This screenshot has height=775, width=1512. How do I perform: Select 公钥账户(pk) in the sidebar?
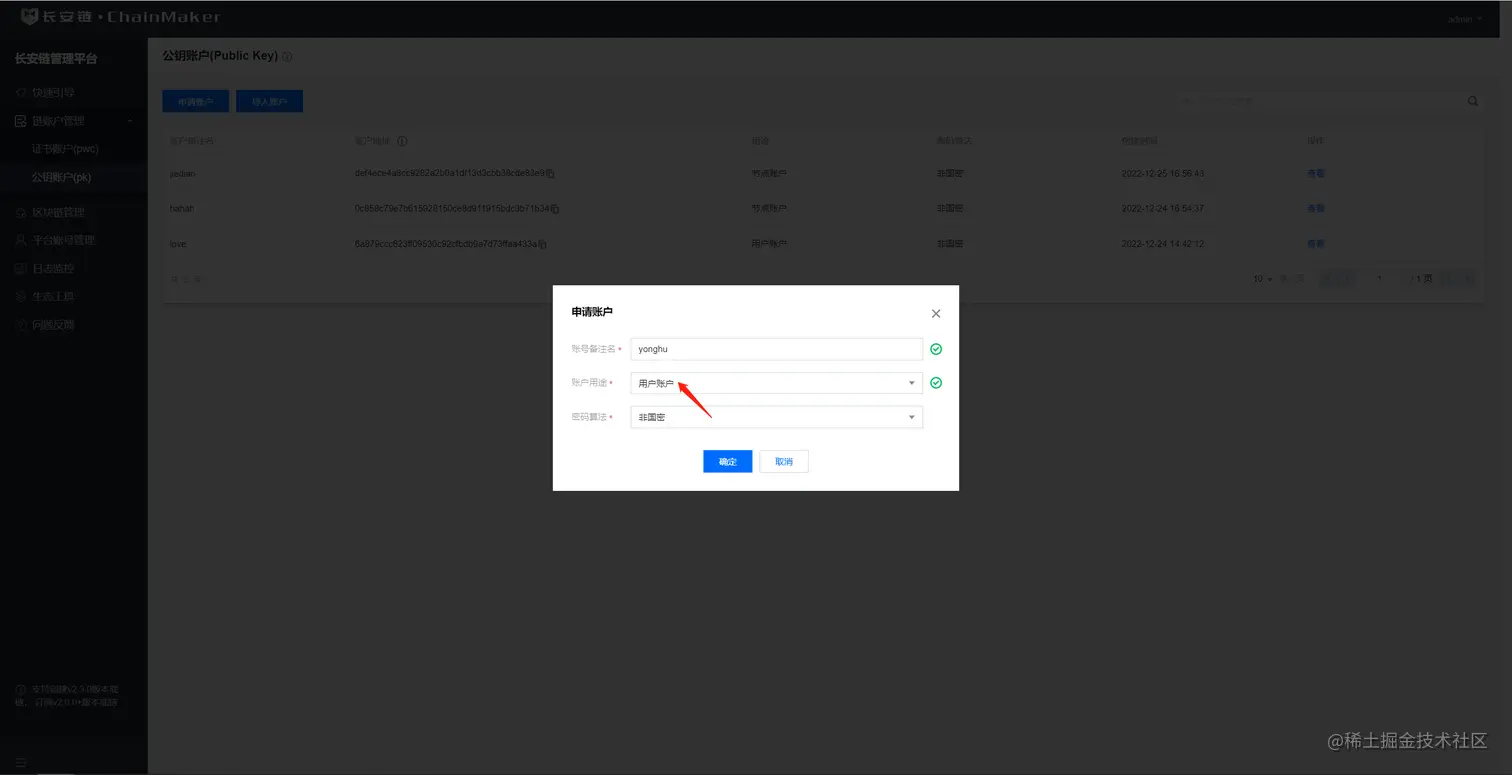coord(61,177)
